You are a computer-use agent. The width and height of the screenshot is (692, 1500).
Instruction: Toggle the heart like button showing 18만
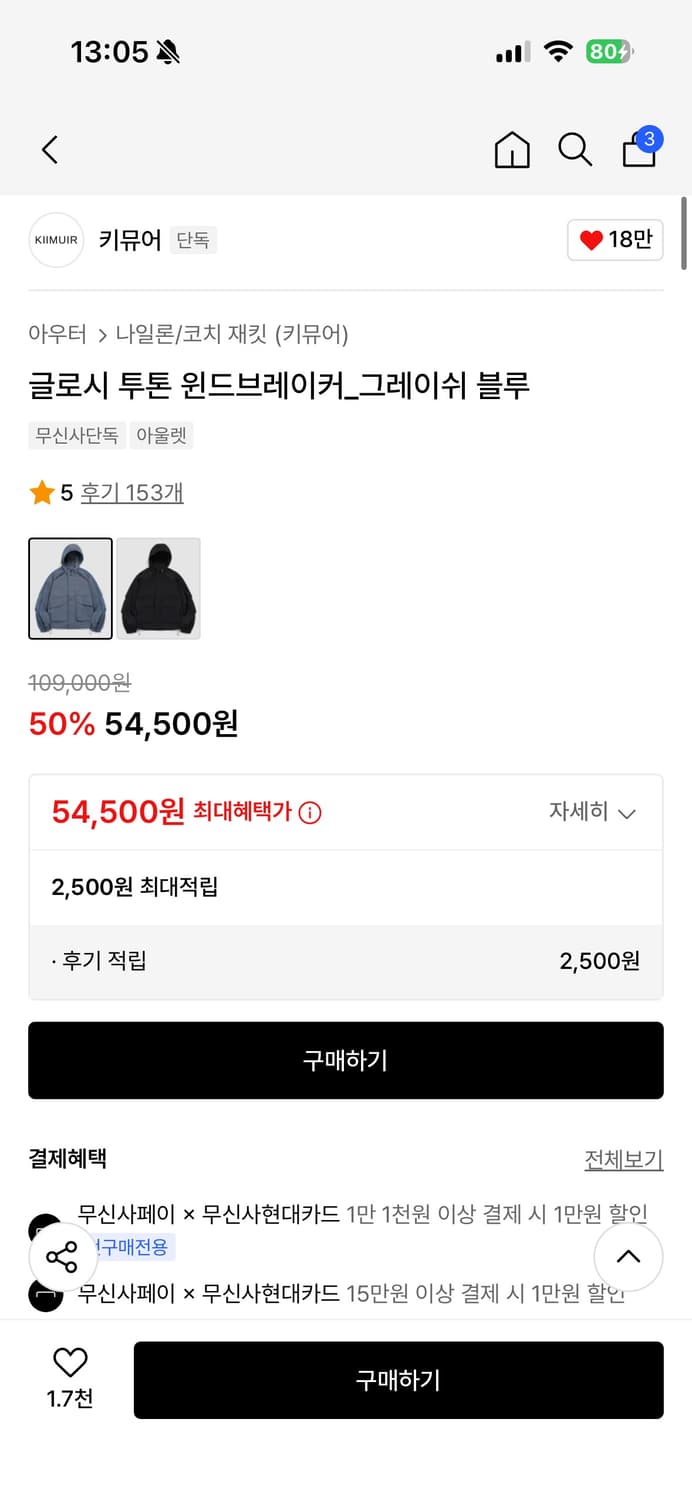click(614, 240)
